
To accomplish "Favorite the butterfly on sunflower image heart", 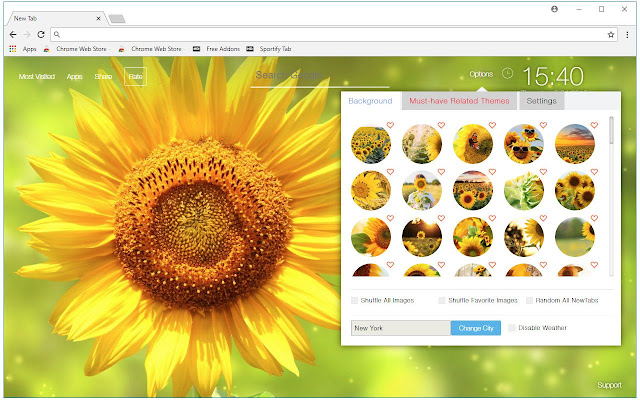I will pos(492,125).
